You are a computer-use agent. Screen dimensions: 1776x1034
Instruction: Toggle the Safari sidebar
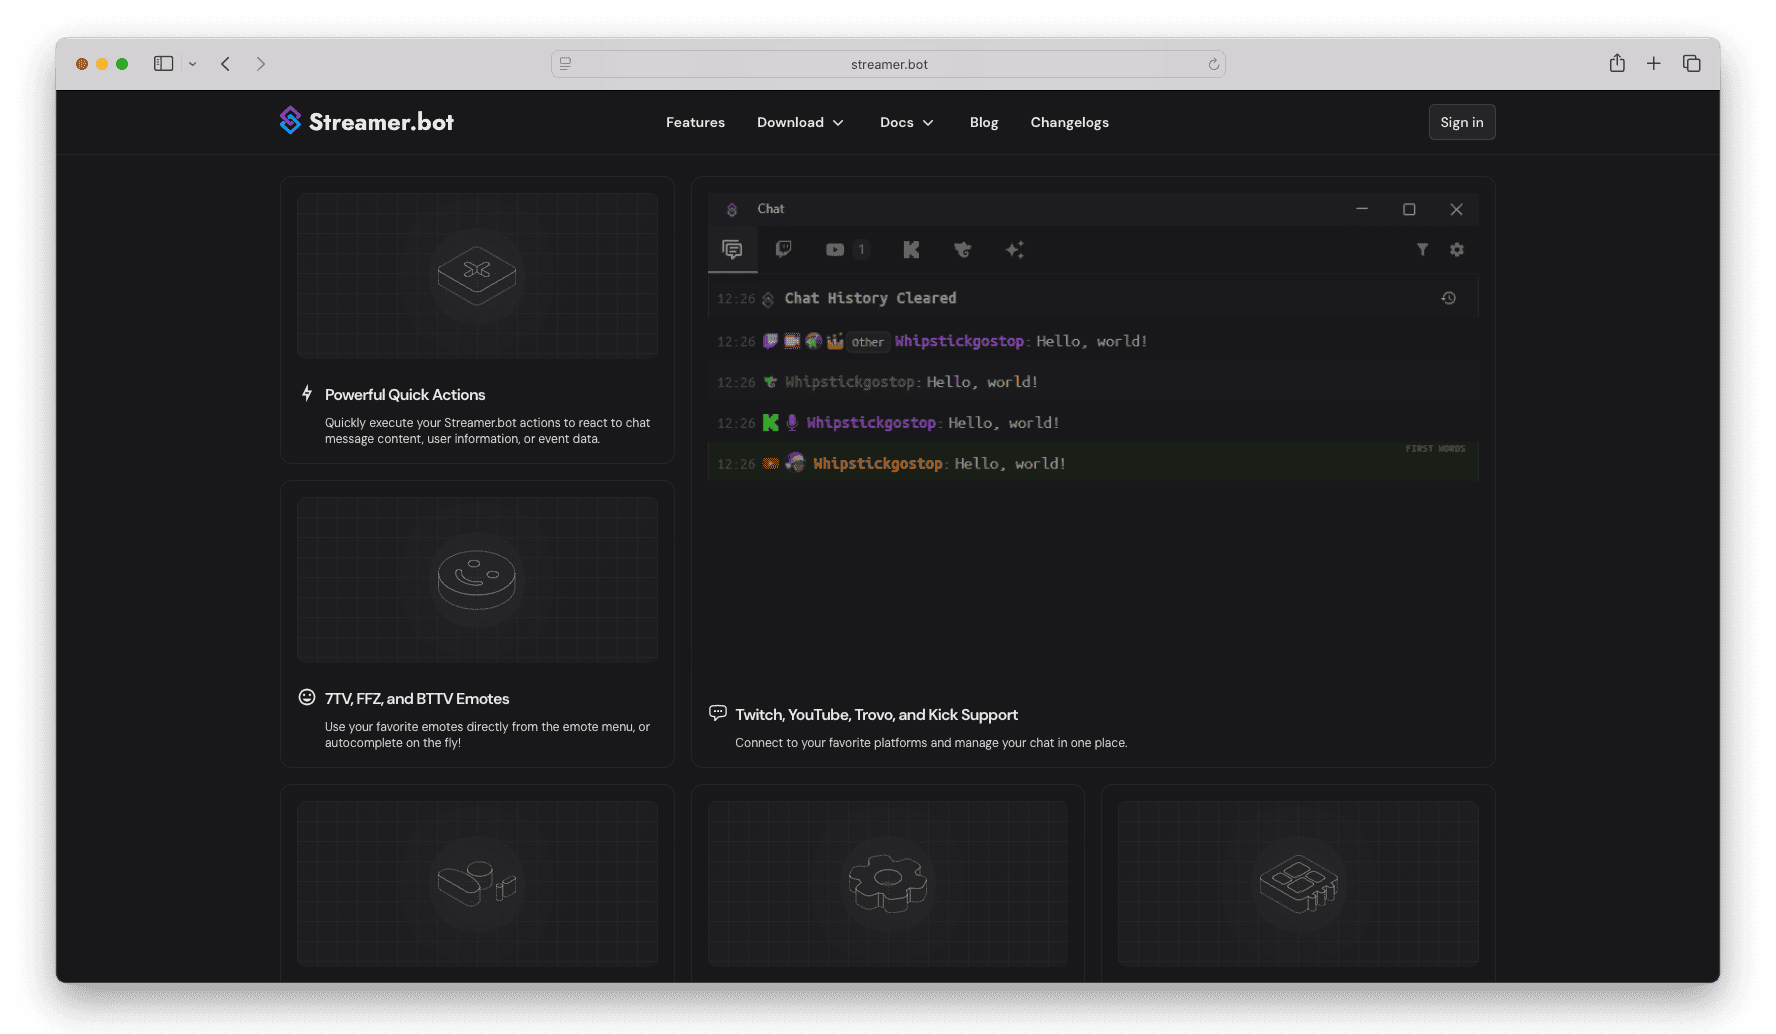[163, 64]
